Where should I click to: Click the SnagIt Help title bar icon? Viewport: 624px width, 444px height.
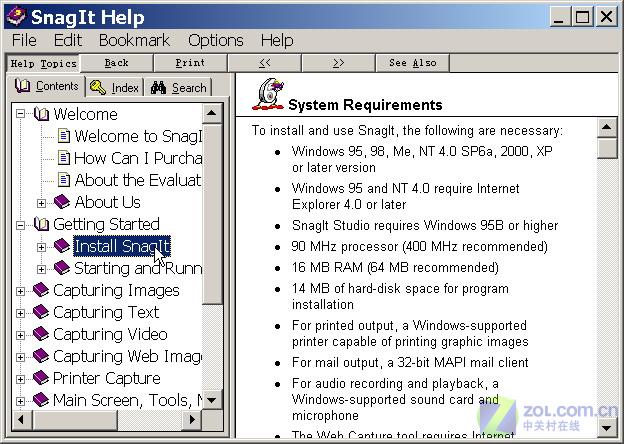click(x=16, y=17)
